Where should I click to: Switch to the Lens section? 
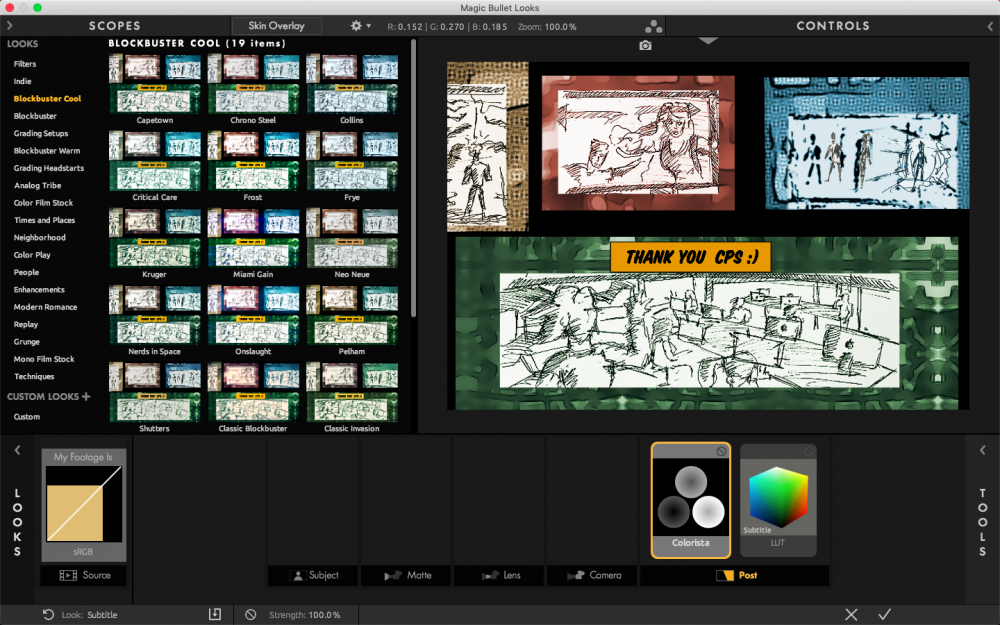tap(500, 575)
